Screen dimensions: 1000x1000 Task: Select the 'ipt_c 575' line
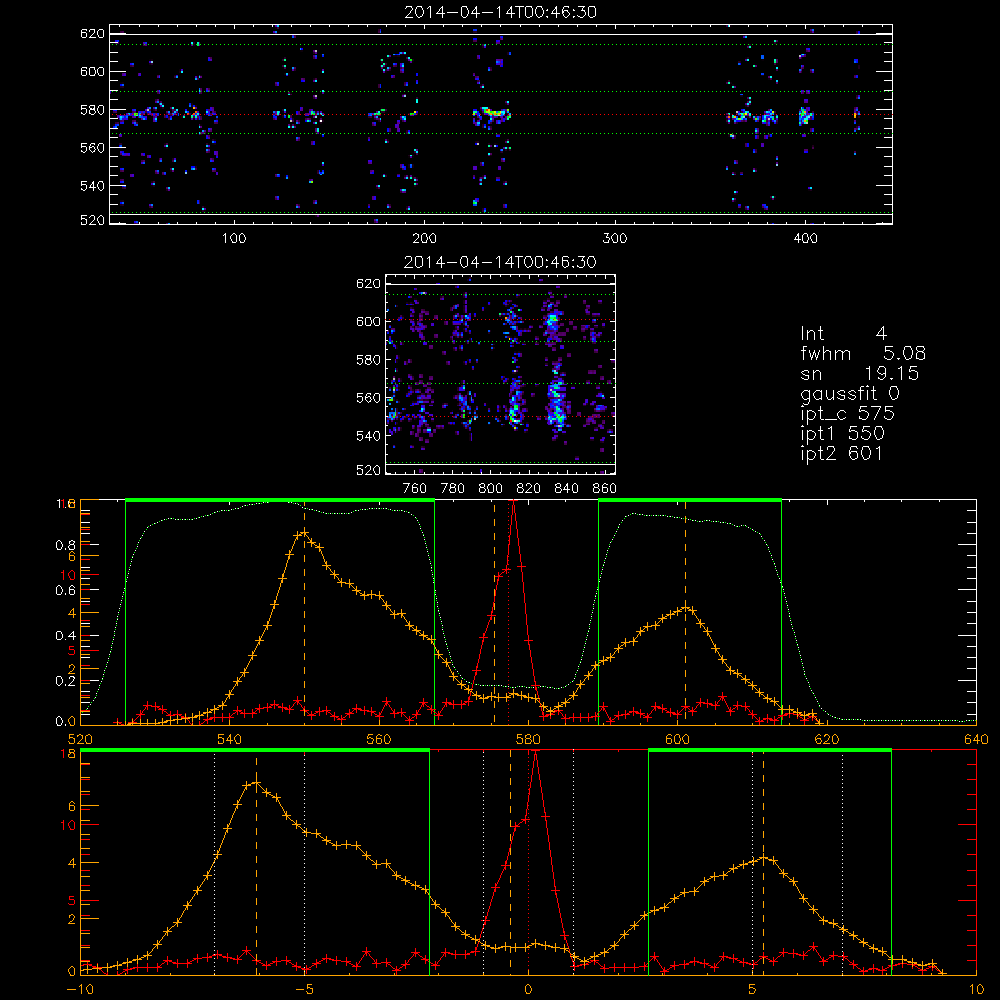[847, 413]
